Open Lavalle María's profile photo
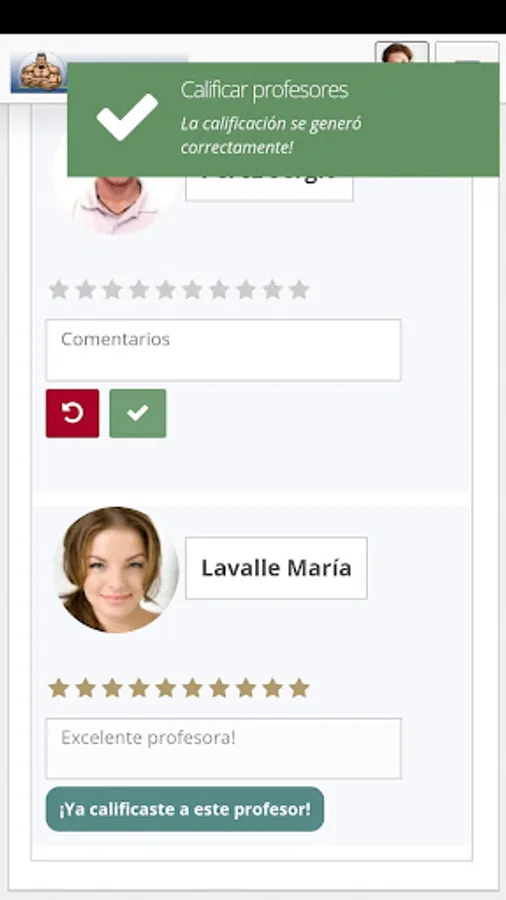 coord(116,570)
